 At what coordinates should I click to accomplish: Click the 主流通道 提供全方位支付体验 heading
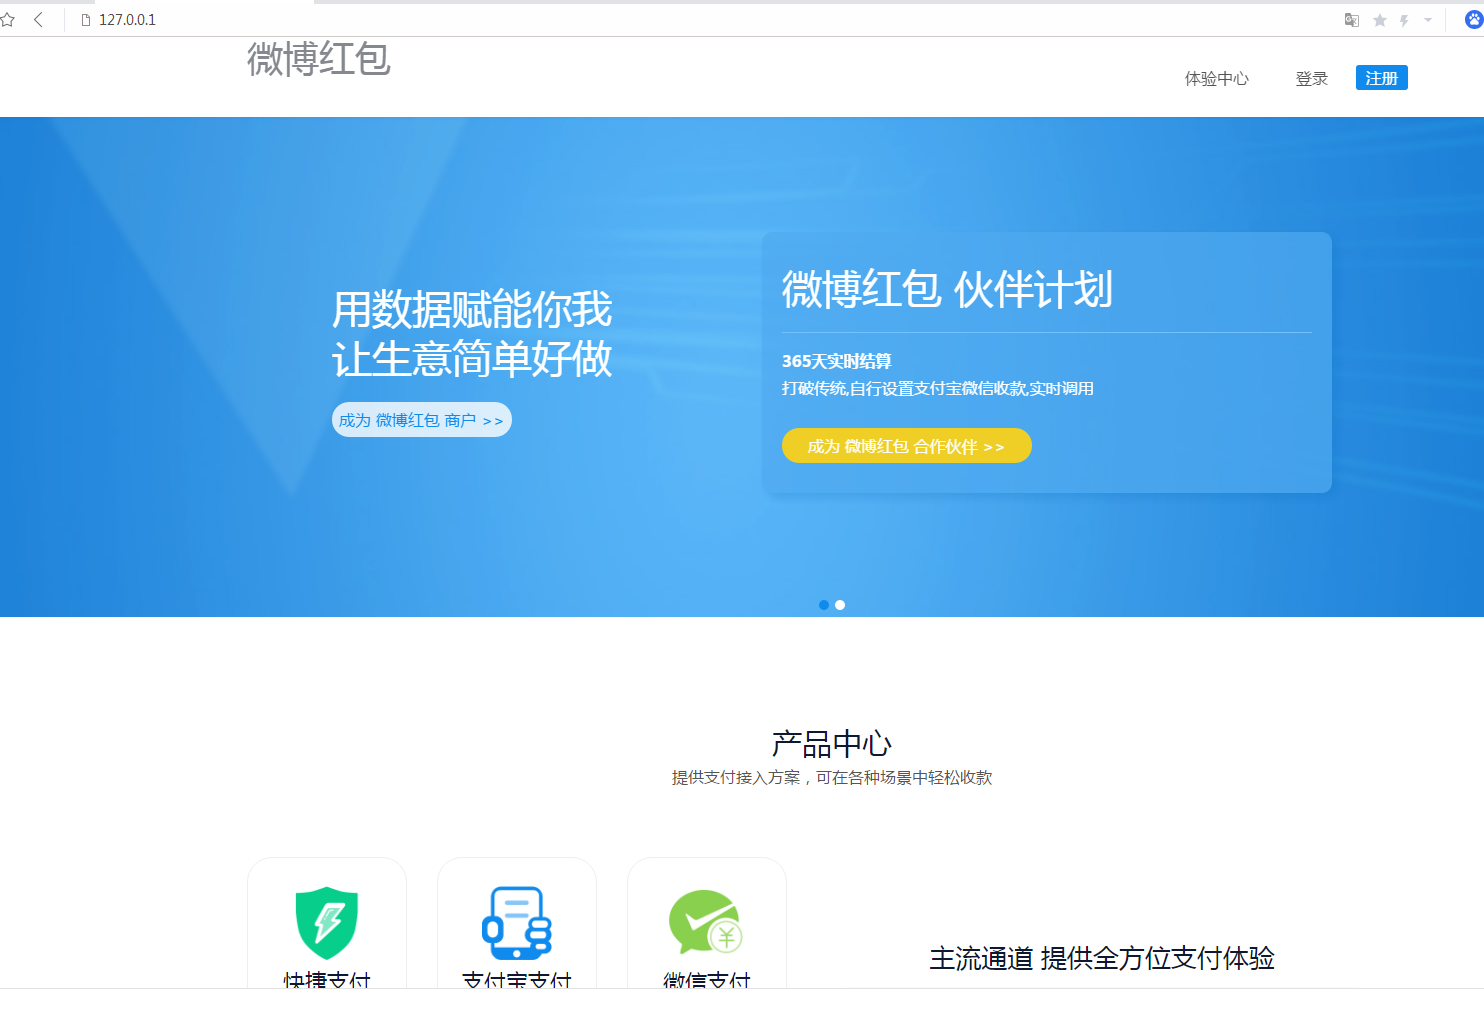[1102, 958]
